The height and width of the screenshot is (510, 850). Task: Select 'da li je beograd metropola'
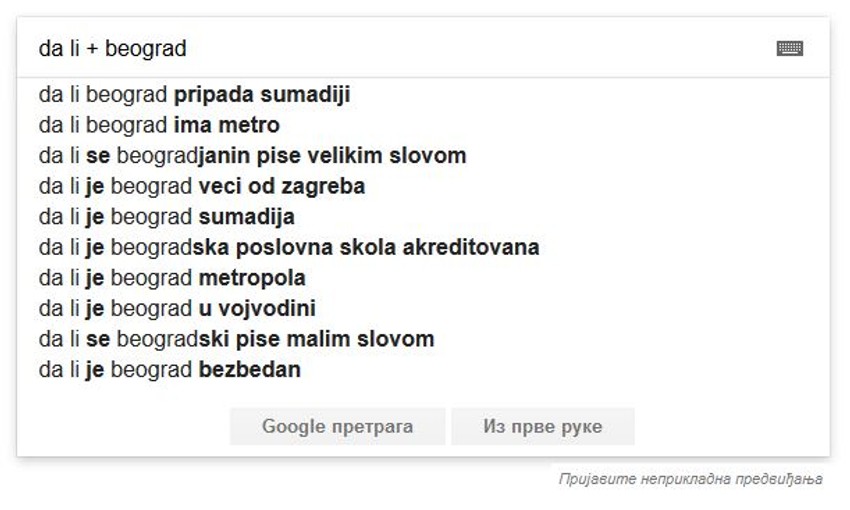click(172, 278)
